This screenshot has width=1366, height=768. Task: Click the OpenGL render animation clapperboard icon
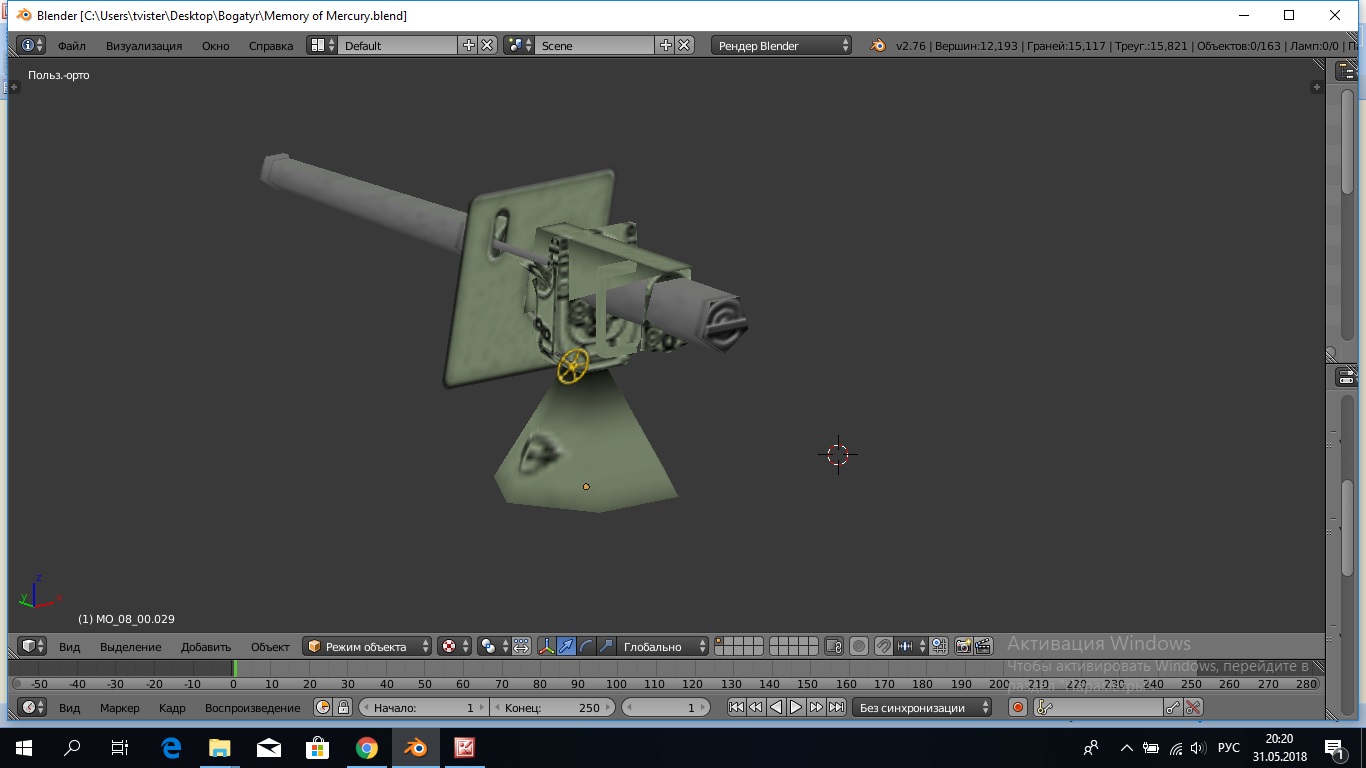(984, 647)
